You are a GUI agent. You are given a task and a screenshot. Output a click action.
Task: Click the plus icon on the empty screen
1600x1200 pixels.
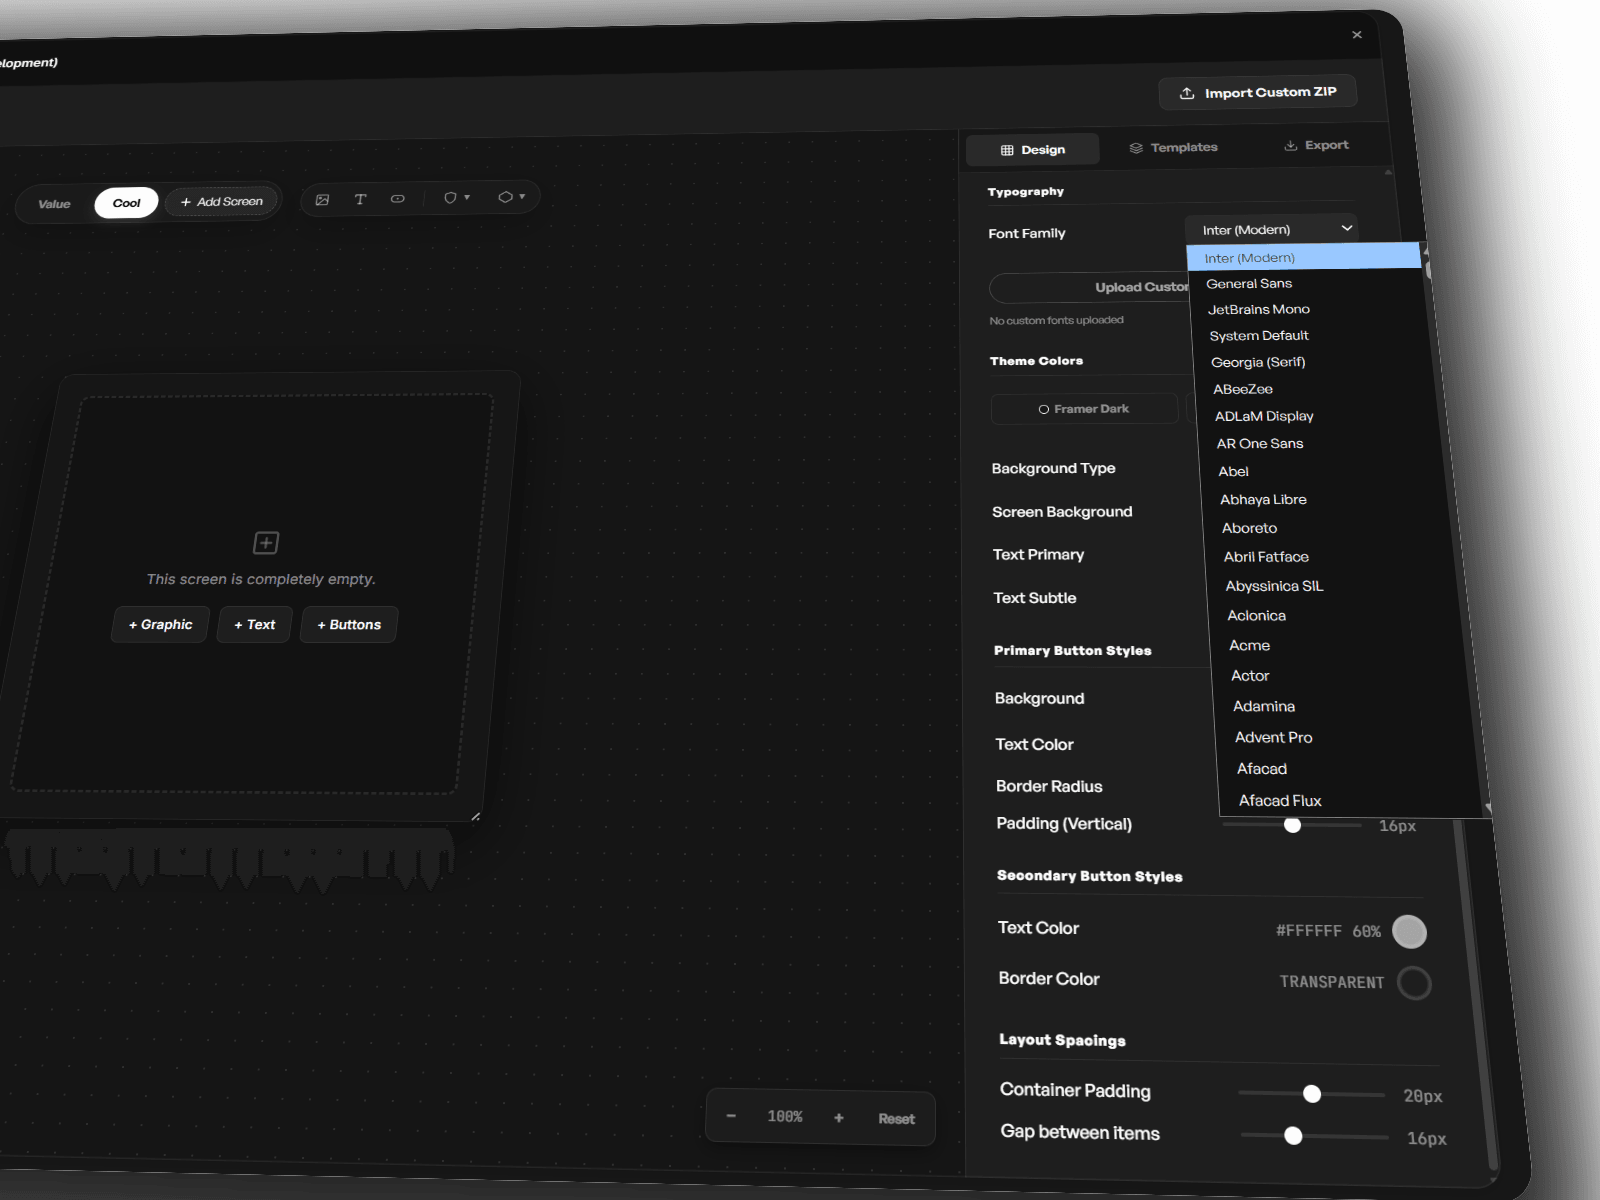(x=266, y=542)
